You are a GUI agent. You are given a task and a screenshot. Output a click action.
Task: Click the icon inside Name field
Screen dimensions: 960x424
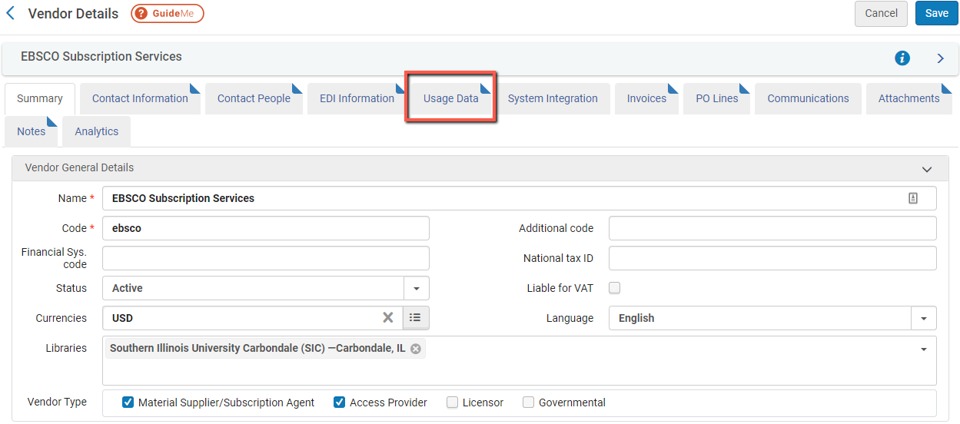913,198
